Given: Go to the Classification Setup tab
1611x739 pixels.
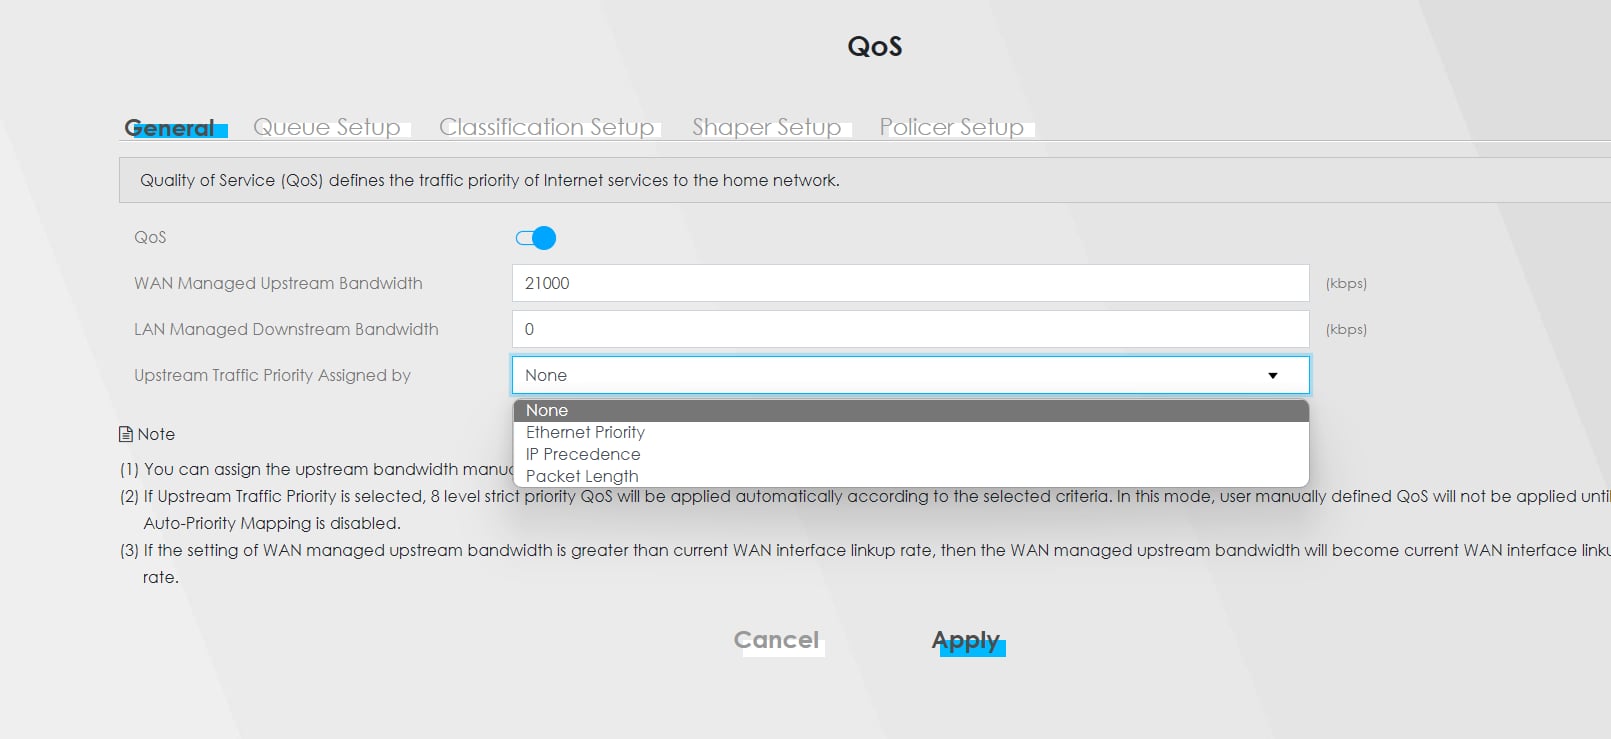Looking at the screenshot, I should click(547, 127).
